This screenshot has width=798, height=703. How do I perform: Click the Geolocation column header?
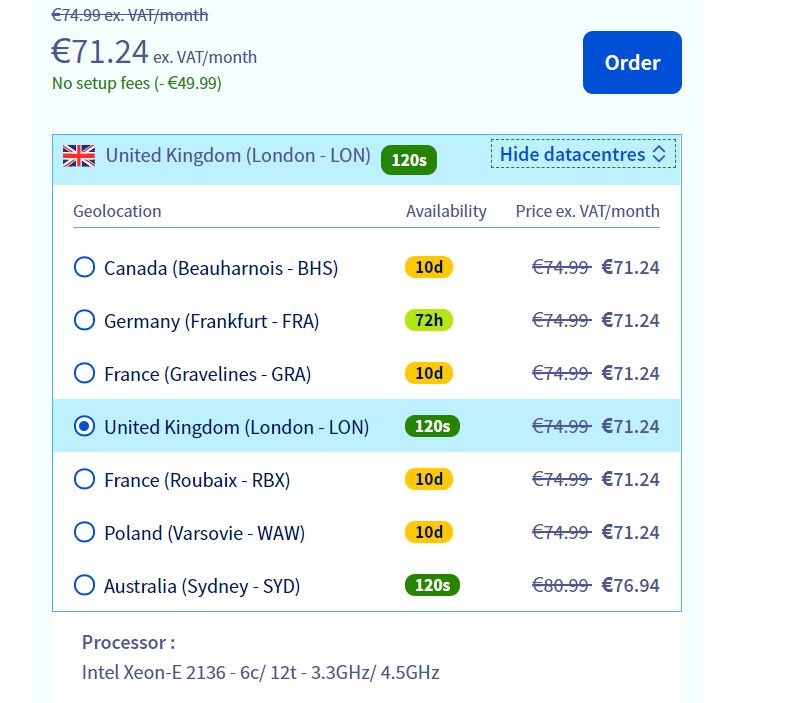point(117,211)
